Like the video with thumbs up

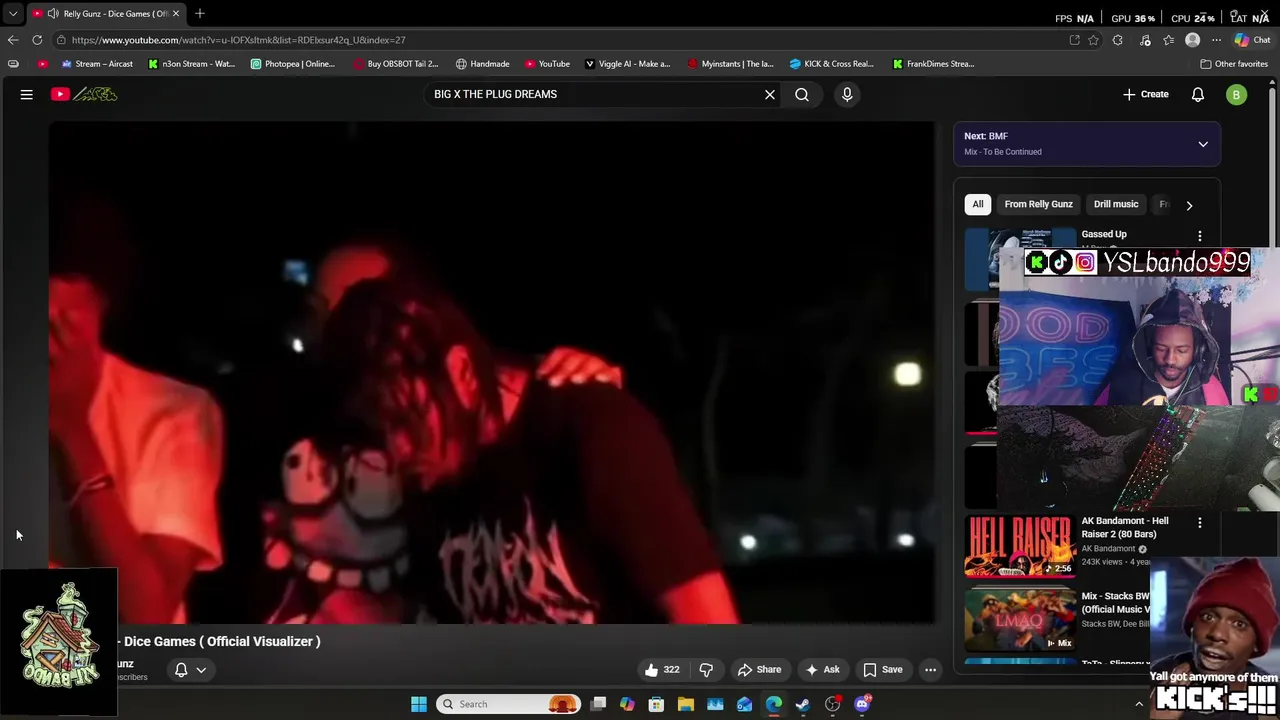pyautogui.click(x=662, y=670)
